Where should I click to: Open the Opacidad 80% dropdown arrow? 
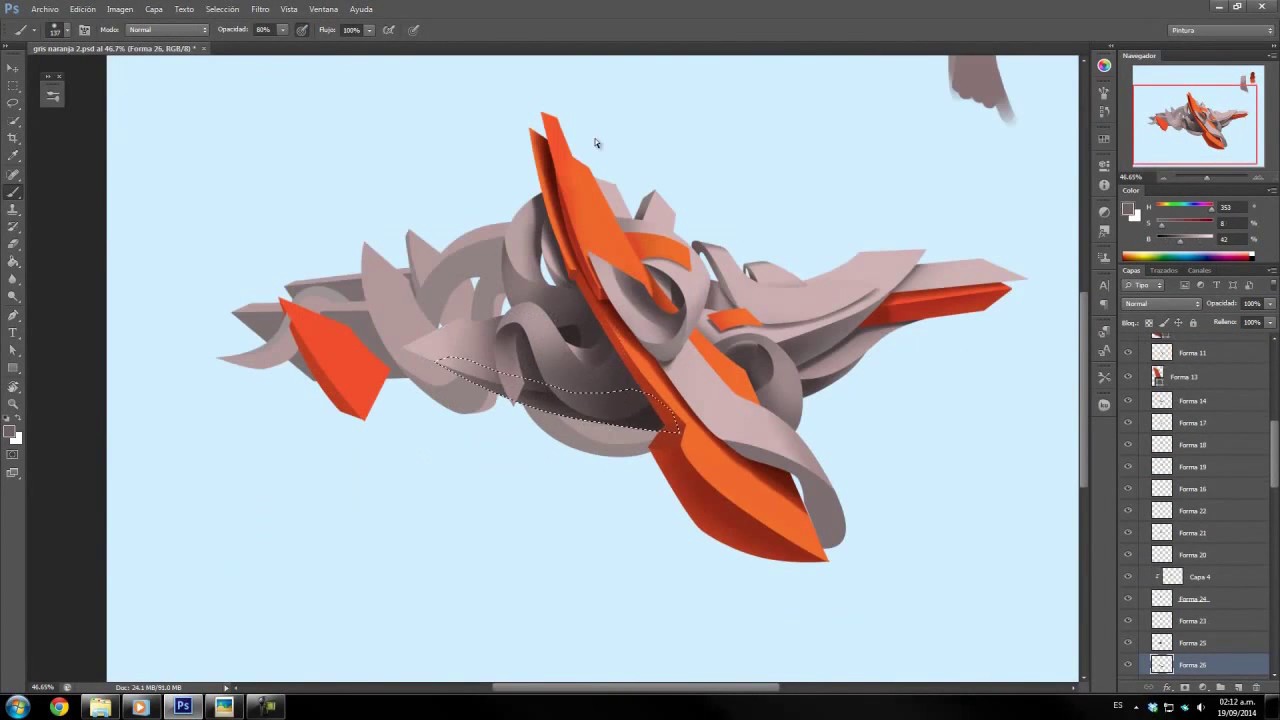coord(282,30)
